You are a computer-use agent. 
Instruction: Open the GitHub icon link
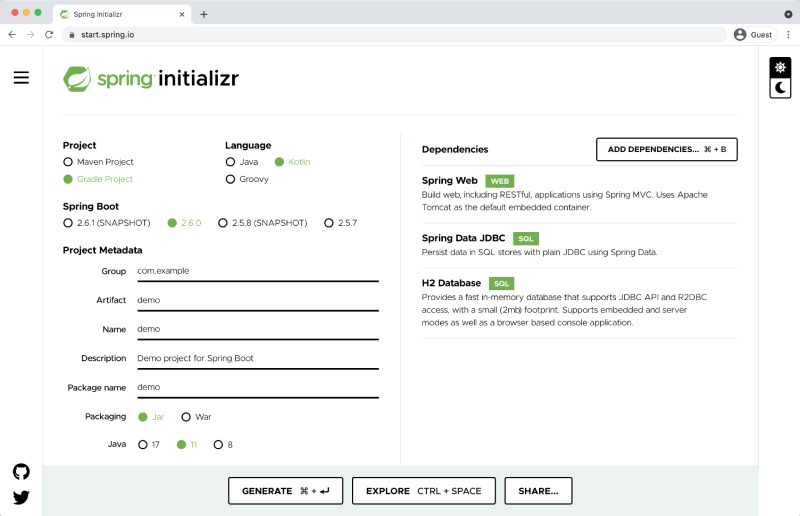click(21, 472)
